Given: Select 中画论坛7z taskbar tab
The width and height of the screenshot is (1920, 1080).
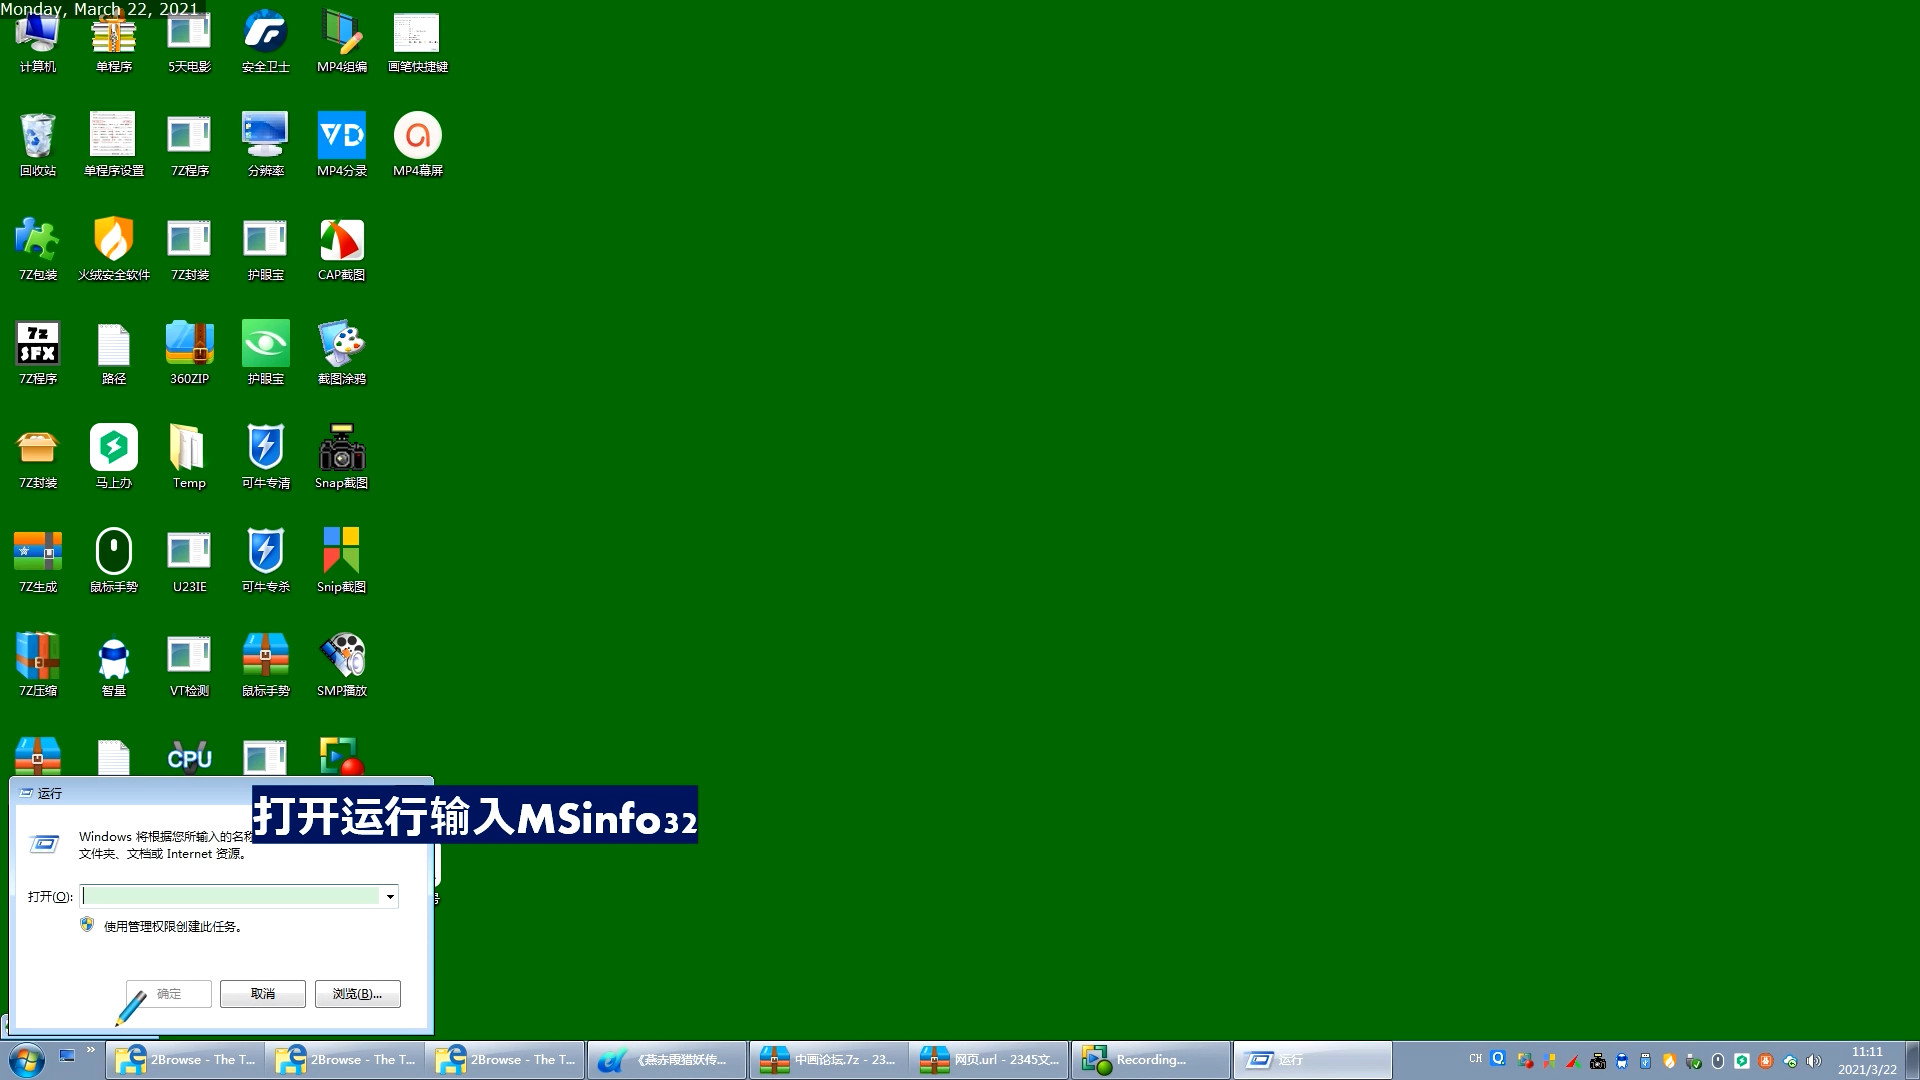Looking at the screenshot, I should click(829, 1059).
